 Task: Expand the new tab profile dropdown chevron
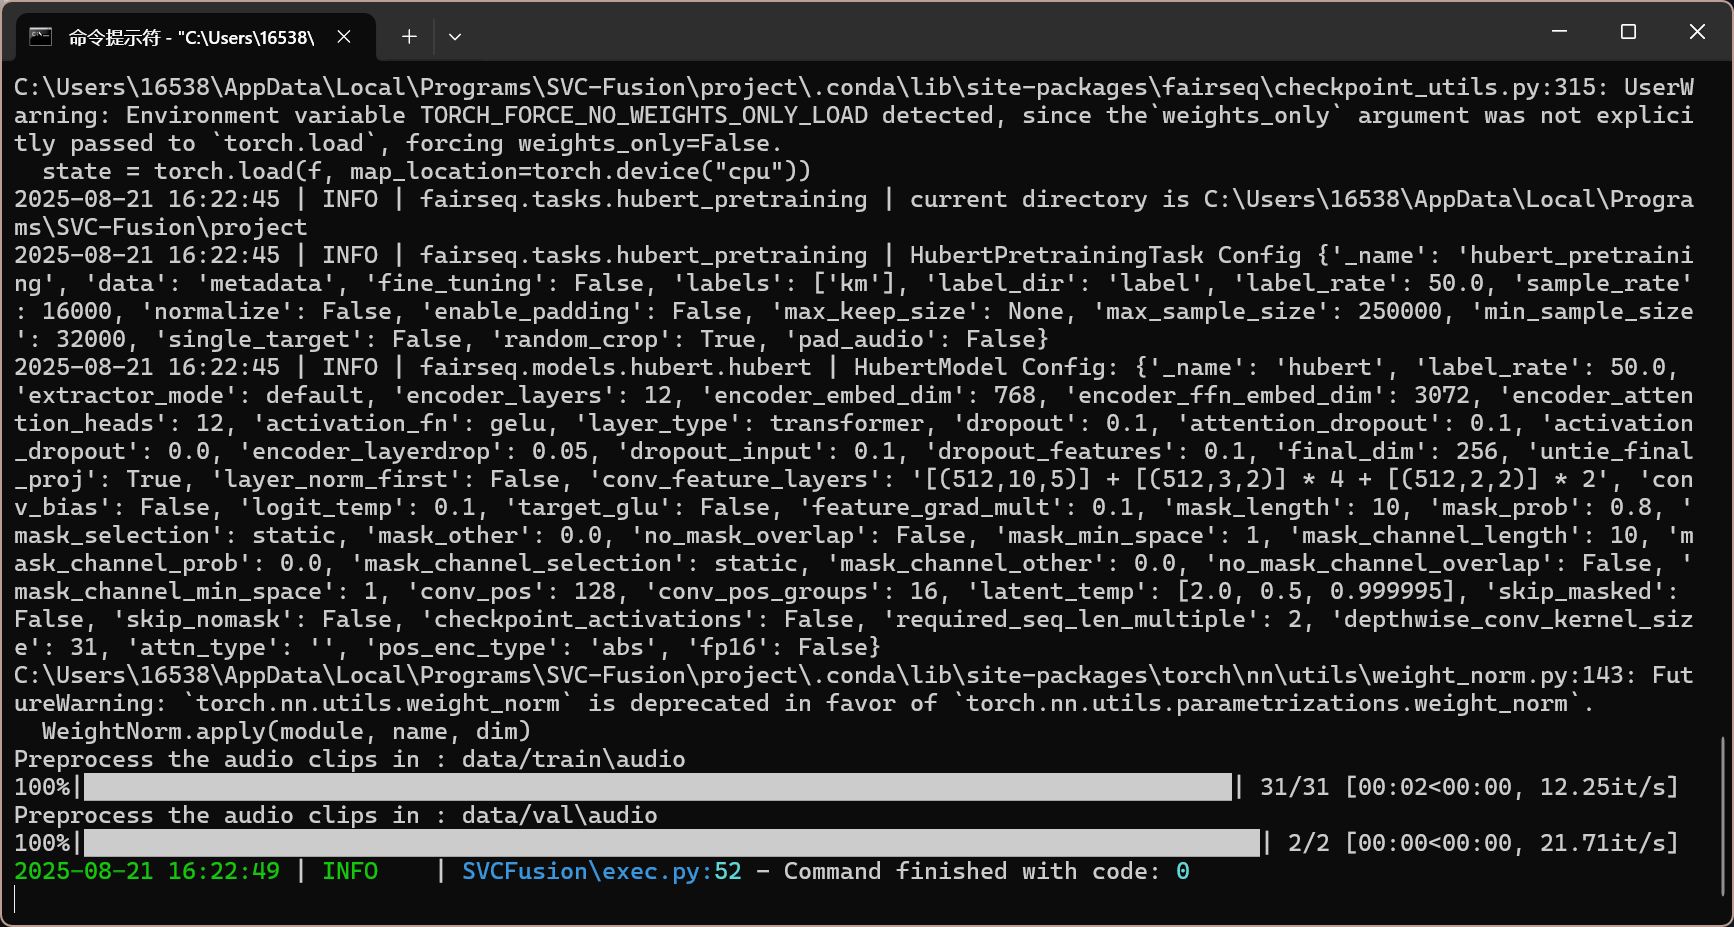[x=455, y=37]
